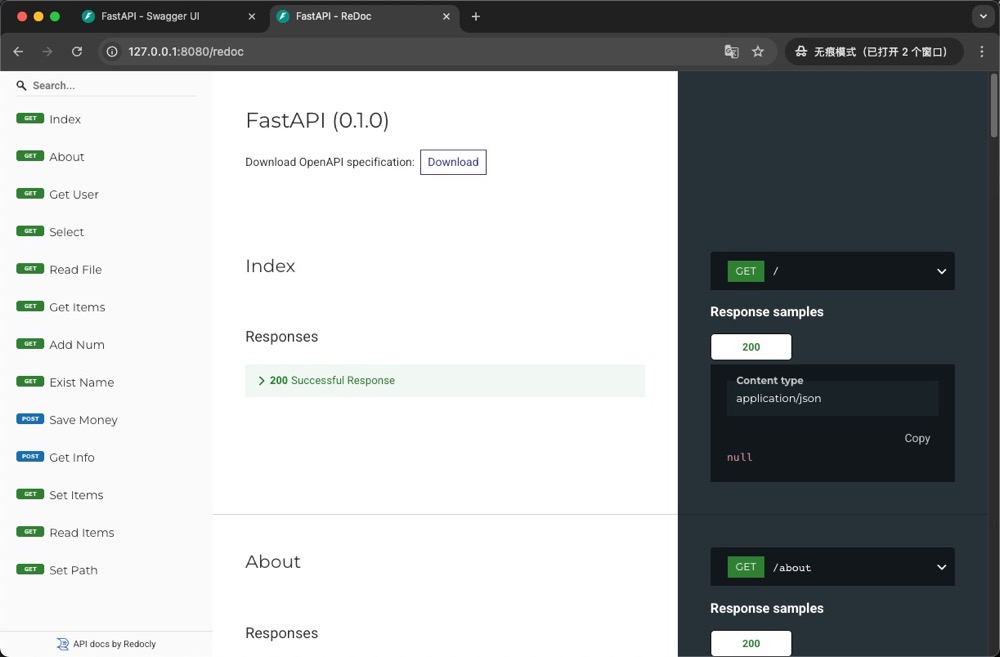Click the bookmark star in the address bar
This screenshot has width=1000, height=657.
click(x=758, y=51)
